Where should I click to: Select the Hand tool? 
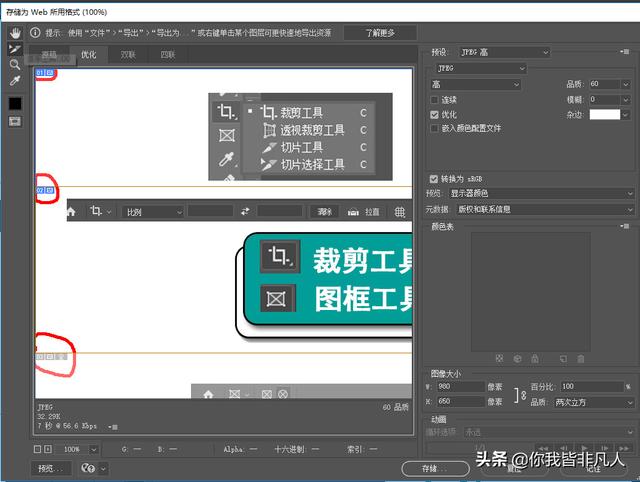coord(15,33)
